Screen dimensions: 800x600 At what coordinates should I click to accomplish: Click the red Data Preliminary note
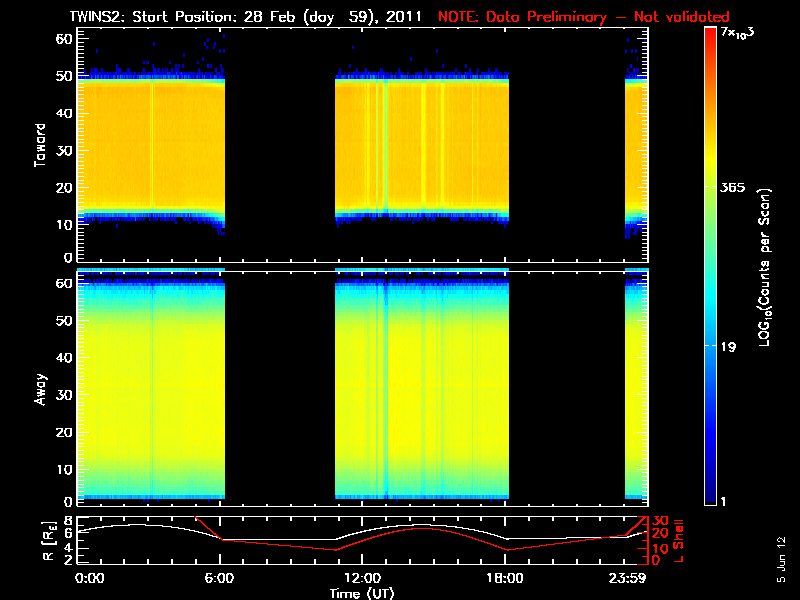(584, 17)
